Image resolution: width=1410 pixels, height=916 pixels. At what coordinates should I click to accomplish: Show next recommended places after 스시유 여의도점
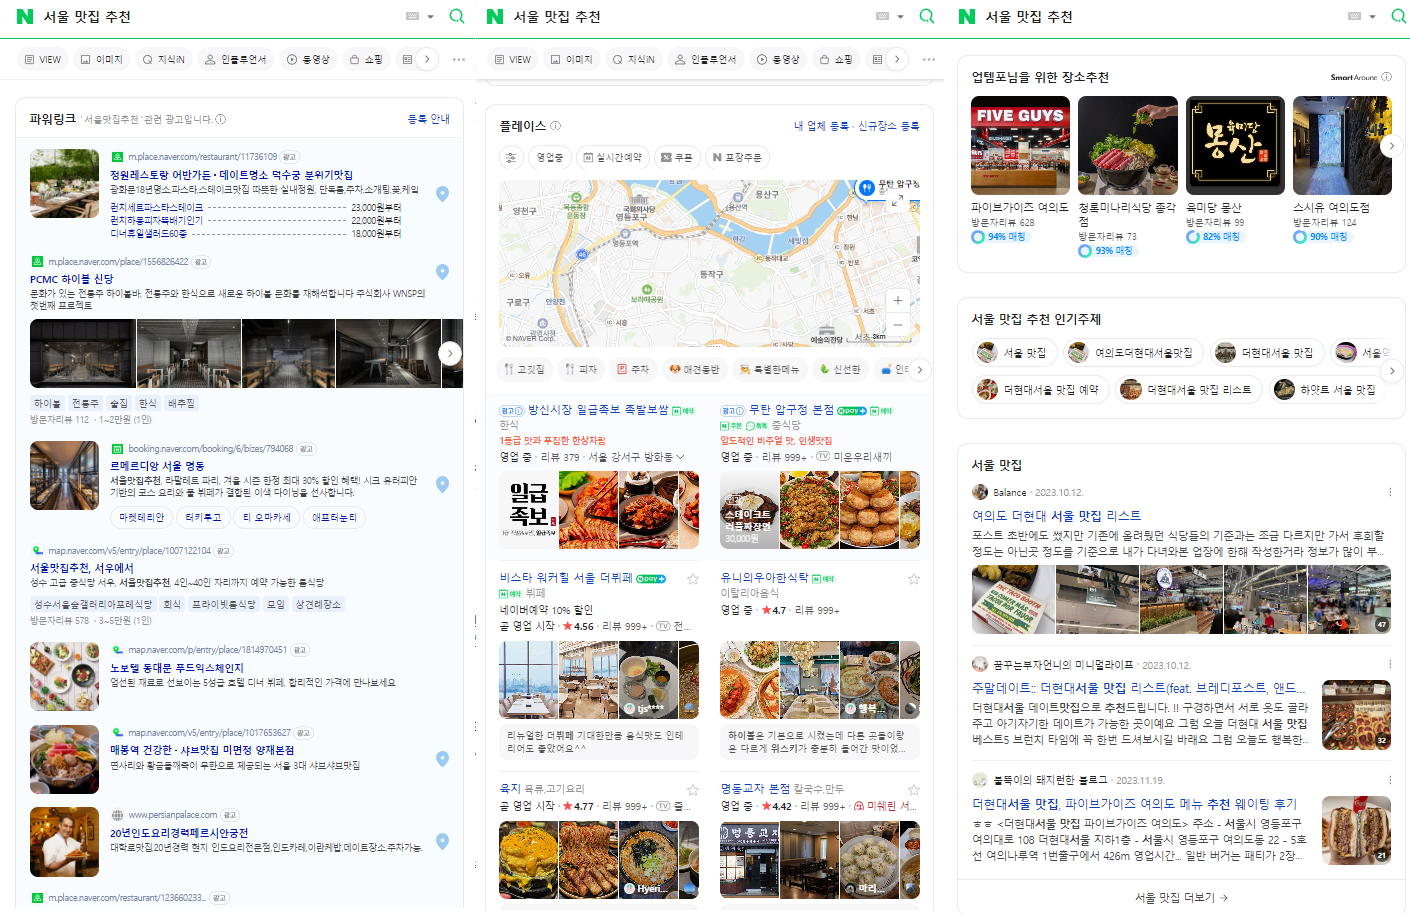pos(1391,146)
